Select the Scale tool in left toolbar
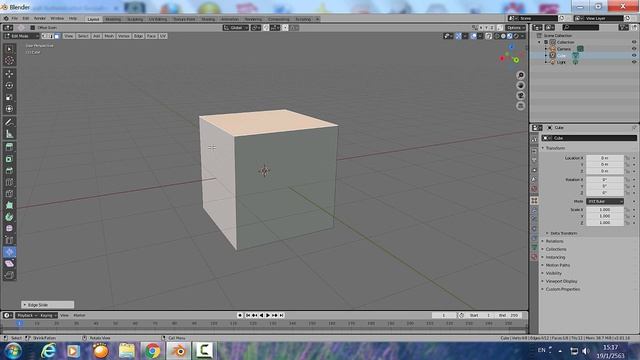The width and height of the screenshot is (640, 360). (x=9, y=97)
